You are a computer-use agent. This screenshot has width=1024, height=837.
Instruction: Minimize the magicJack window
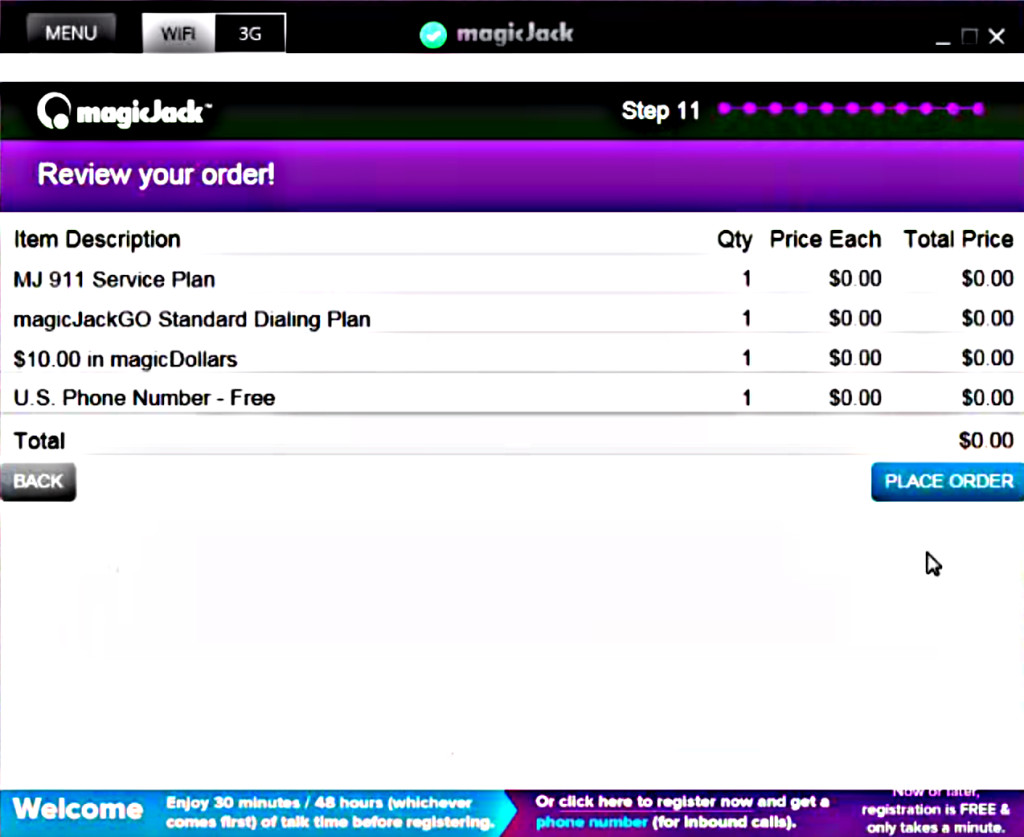tap(943, 38)
